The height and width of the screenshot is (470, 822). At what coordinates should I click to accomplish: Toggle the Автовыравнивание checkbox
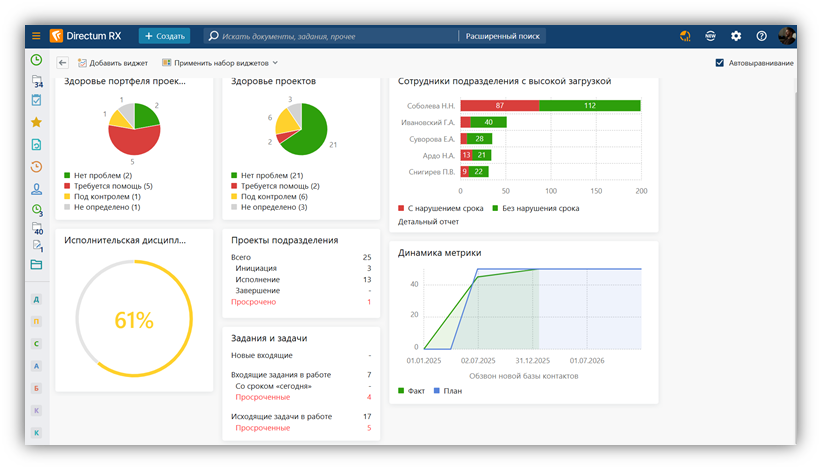(720, 63)
